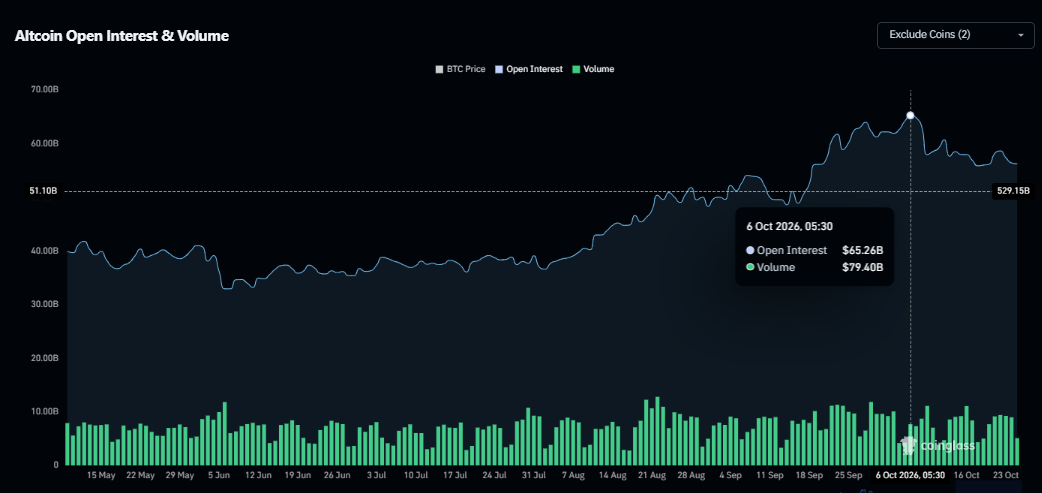Click the 23 Oct x-axis date
The image size is (1042, 493).
click(1006, 476)
